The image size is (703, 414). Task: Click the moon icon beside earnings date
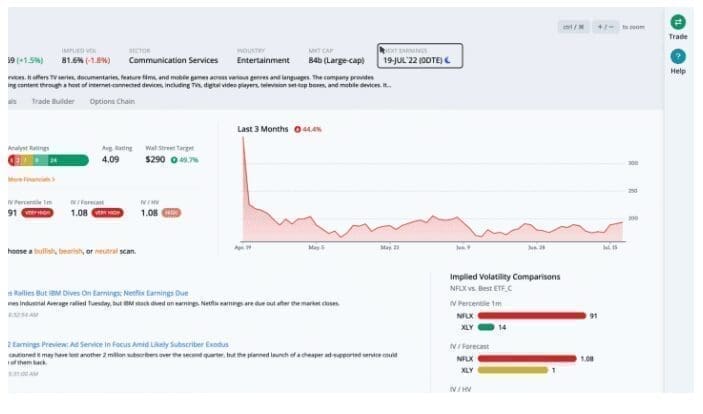tap(448, 61)
